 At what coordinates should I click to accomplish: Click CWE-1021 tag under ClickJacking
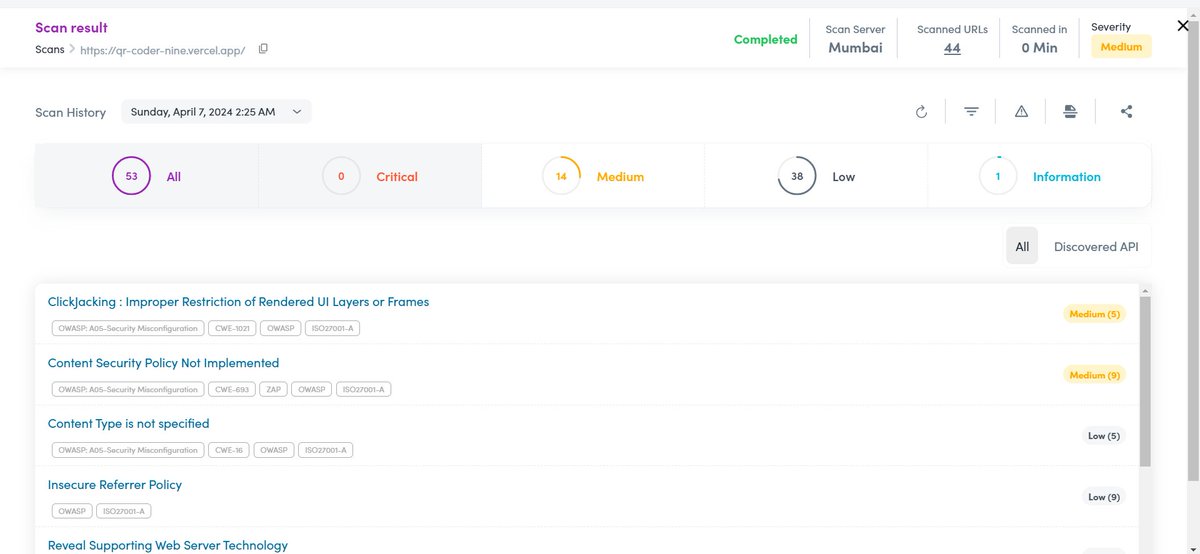pyautogui.click(x=233, y=328)
